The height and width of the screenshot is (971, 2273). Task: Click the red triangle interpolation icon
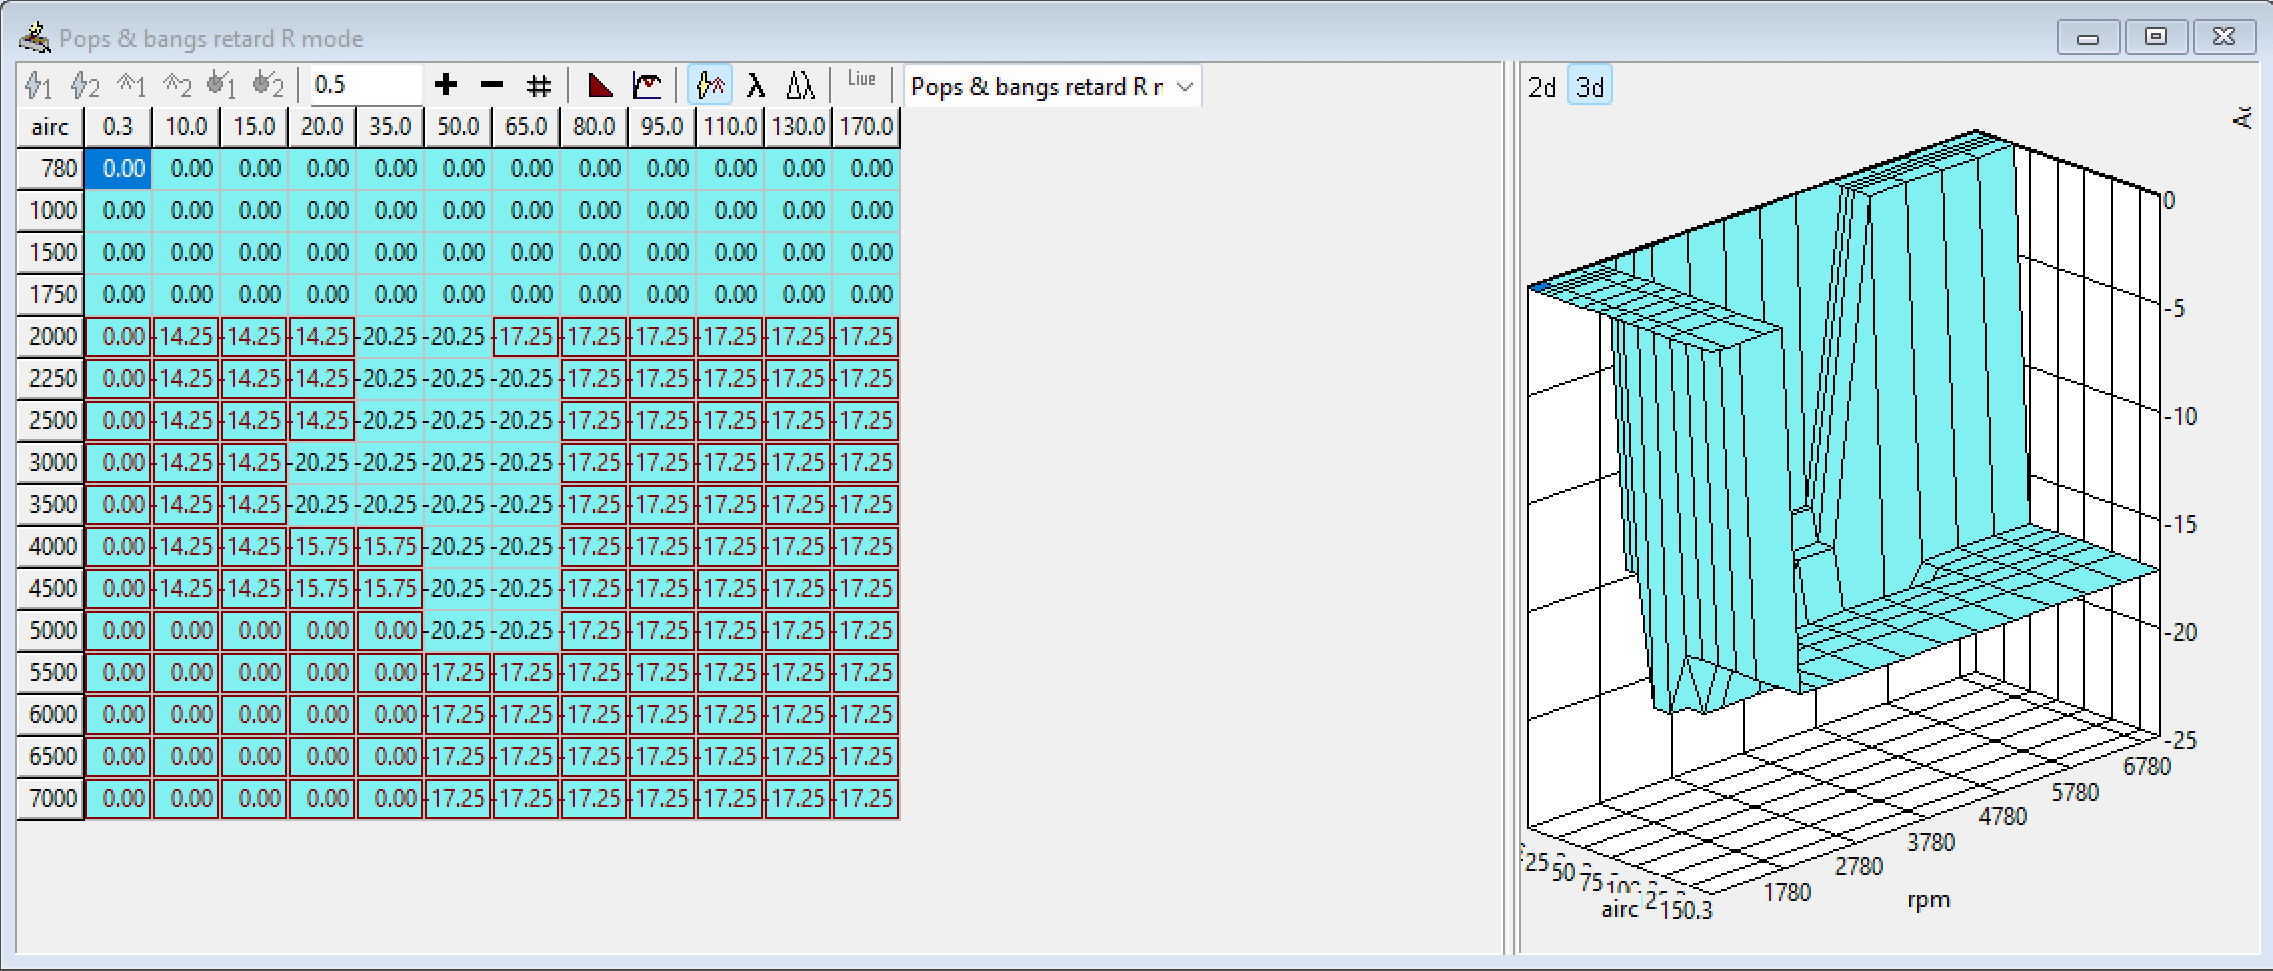(598, 85)
